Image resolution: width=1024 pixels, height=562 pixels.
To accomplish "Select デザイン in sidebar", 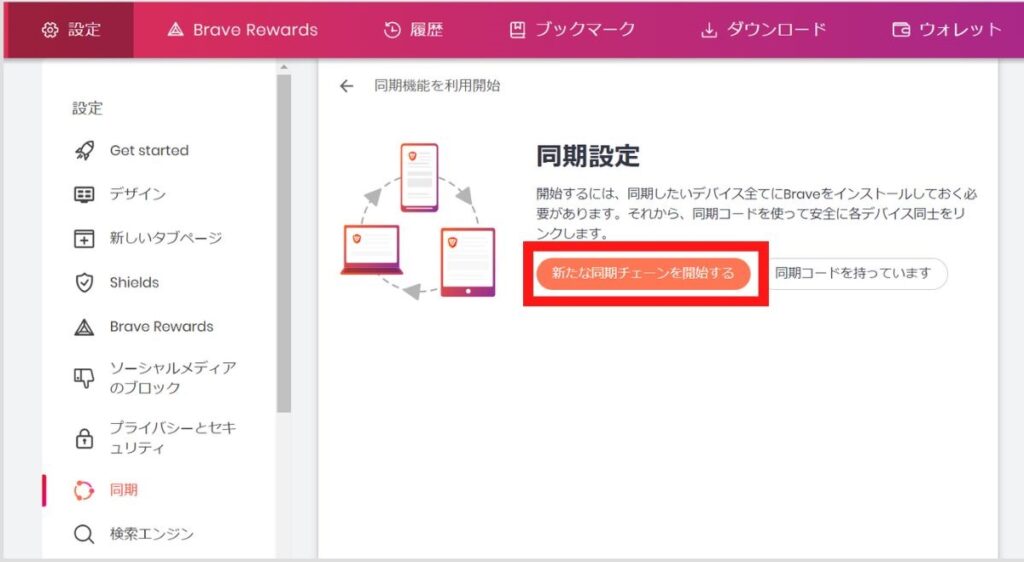I will pos(138,194).
